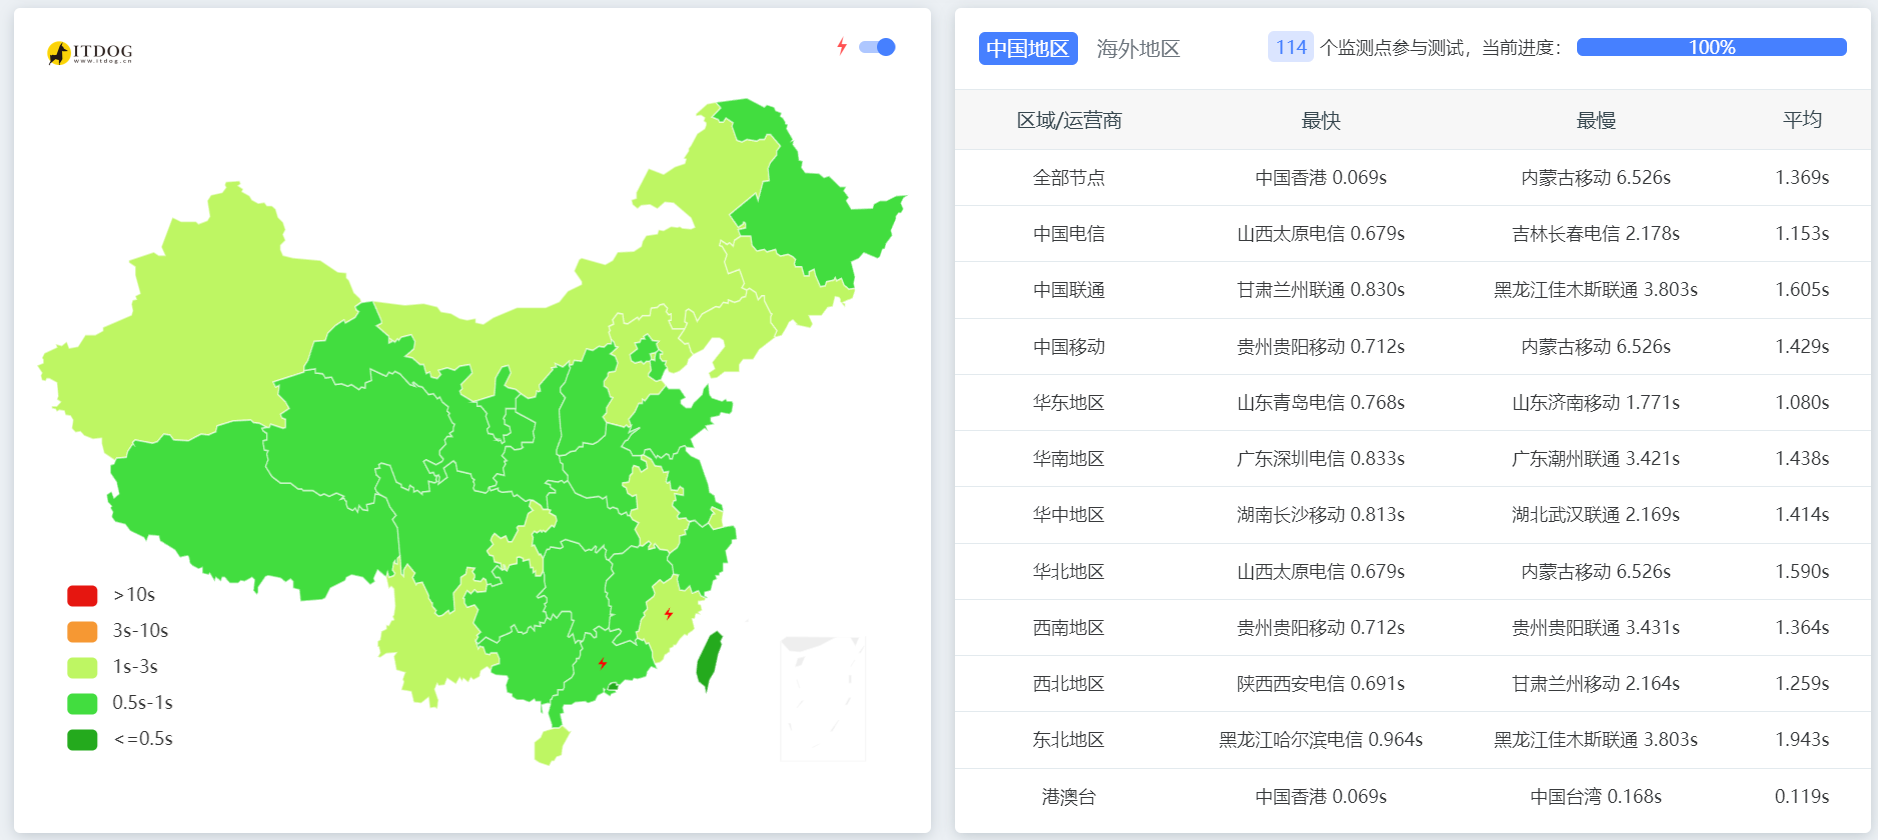Image resolution: width=1878 pixels, height=840 pixels.
Task: Click the 100% progress bar
Action: [x=1711, y=47]
